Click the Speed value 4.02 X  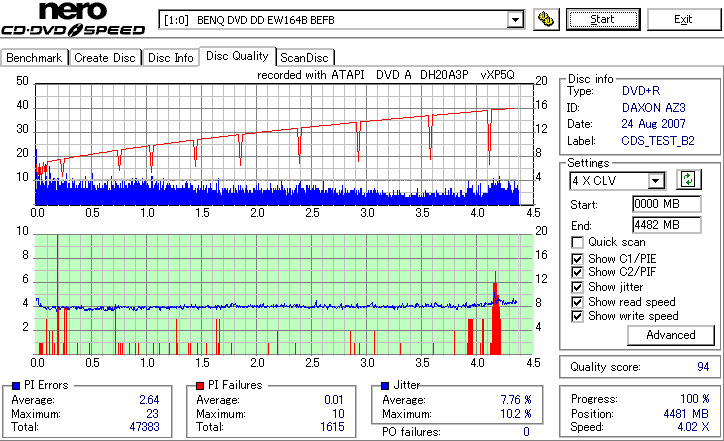[694, 427]
